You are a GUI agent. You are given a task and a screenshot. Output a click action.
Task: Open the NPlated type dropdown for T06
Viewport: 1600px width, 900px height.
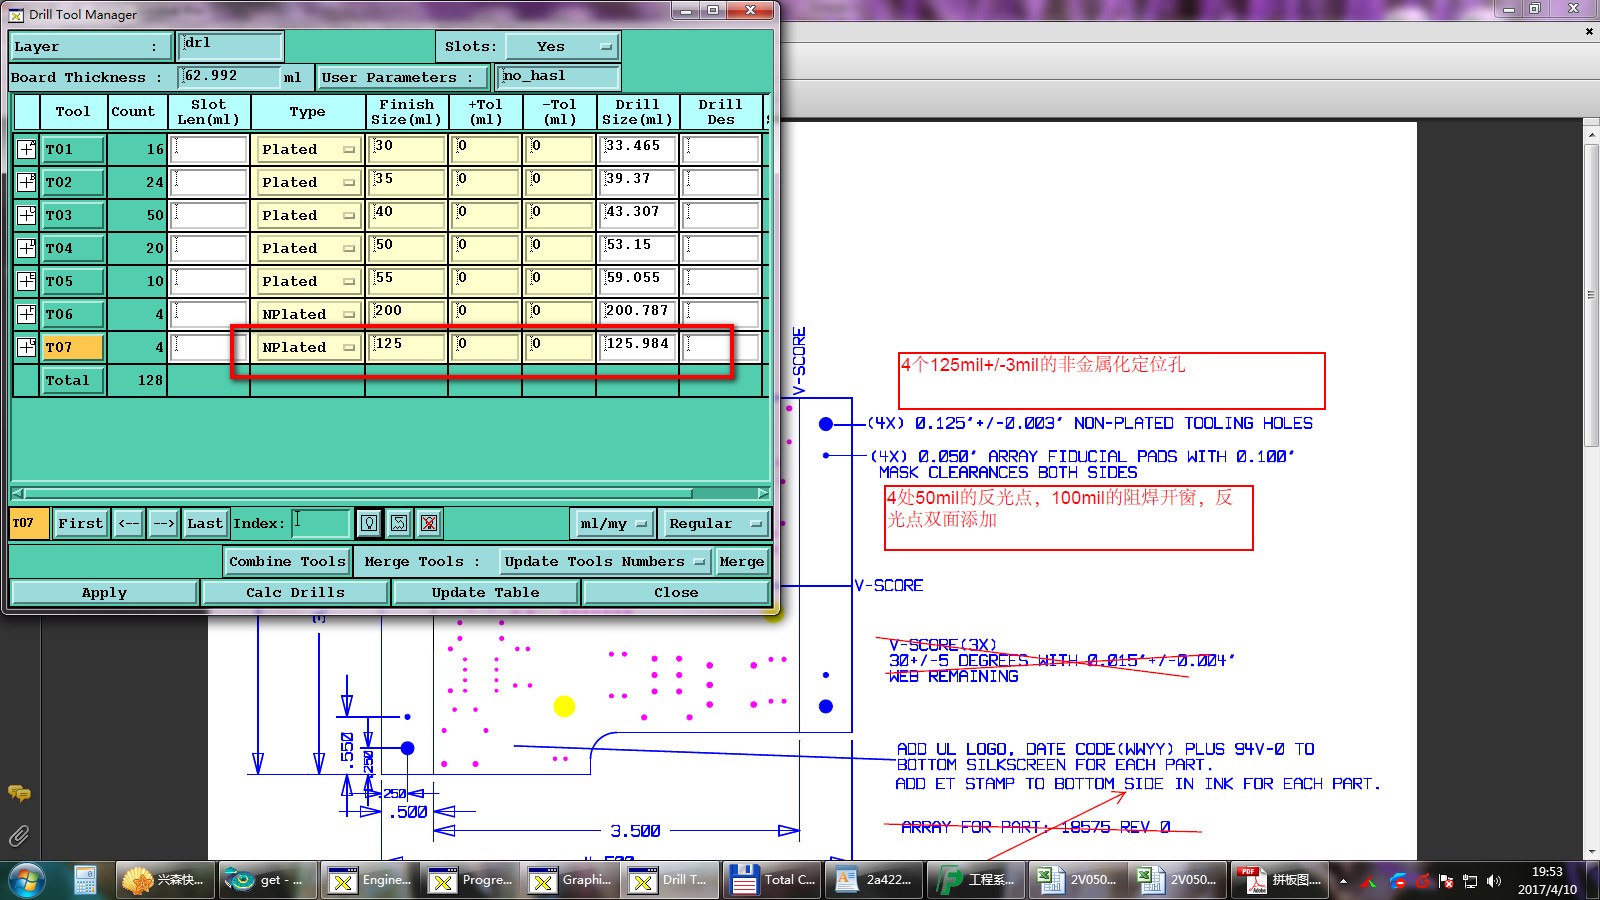pos(308,314)
